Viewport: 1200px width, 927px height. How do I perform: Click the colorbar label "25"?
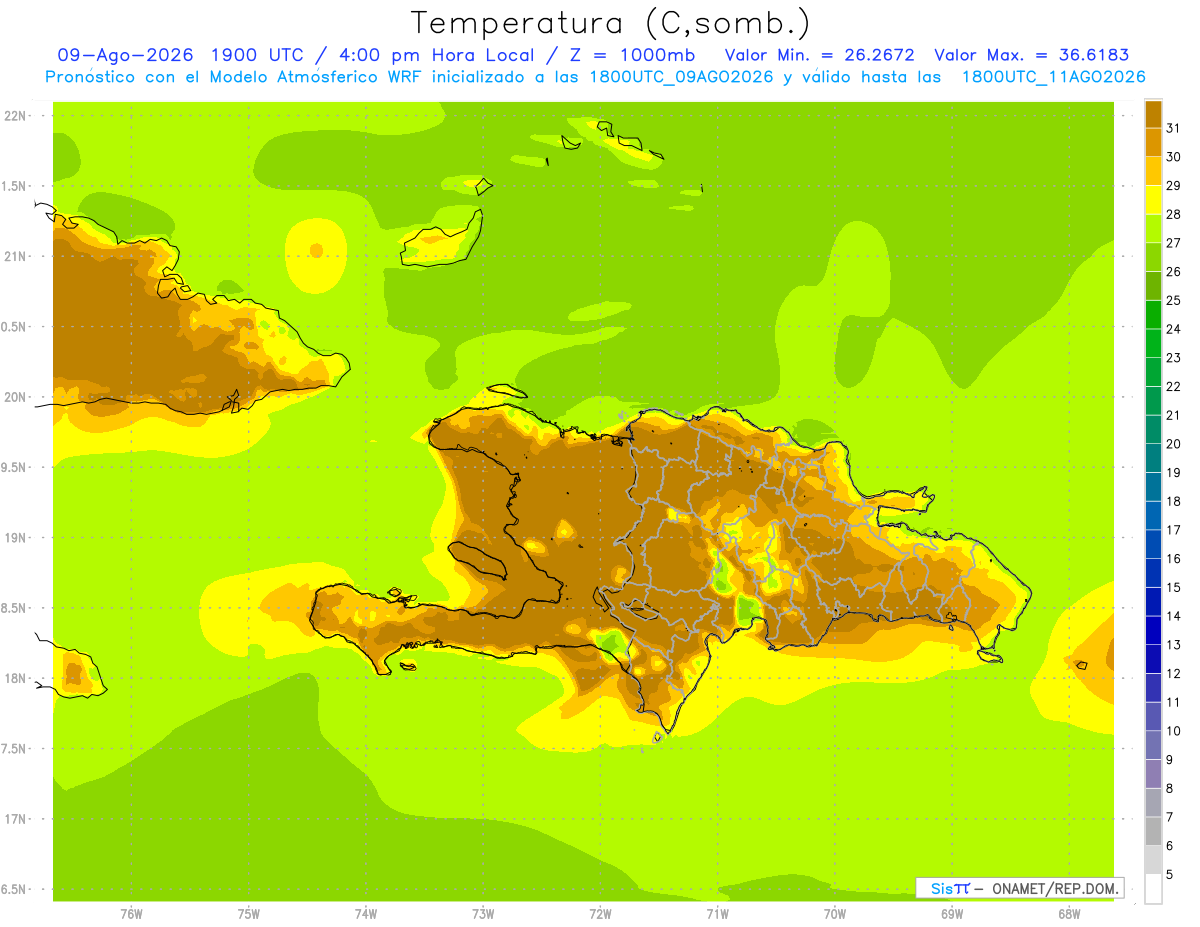coord(1173,300)
